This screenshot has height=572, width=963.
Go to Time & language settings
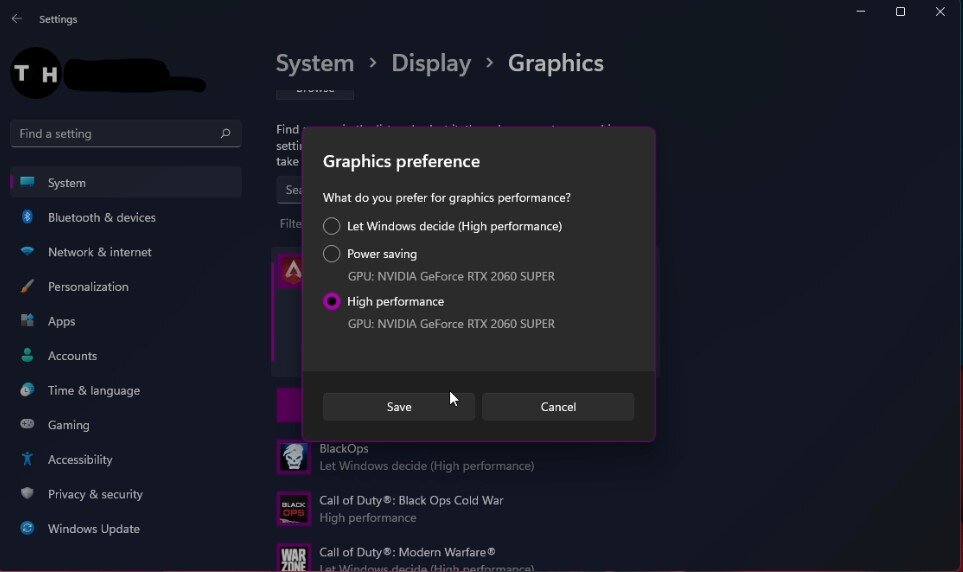[126, 390]
